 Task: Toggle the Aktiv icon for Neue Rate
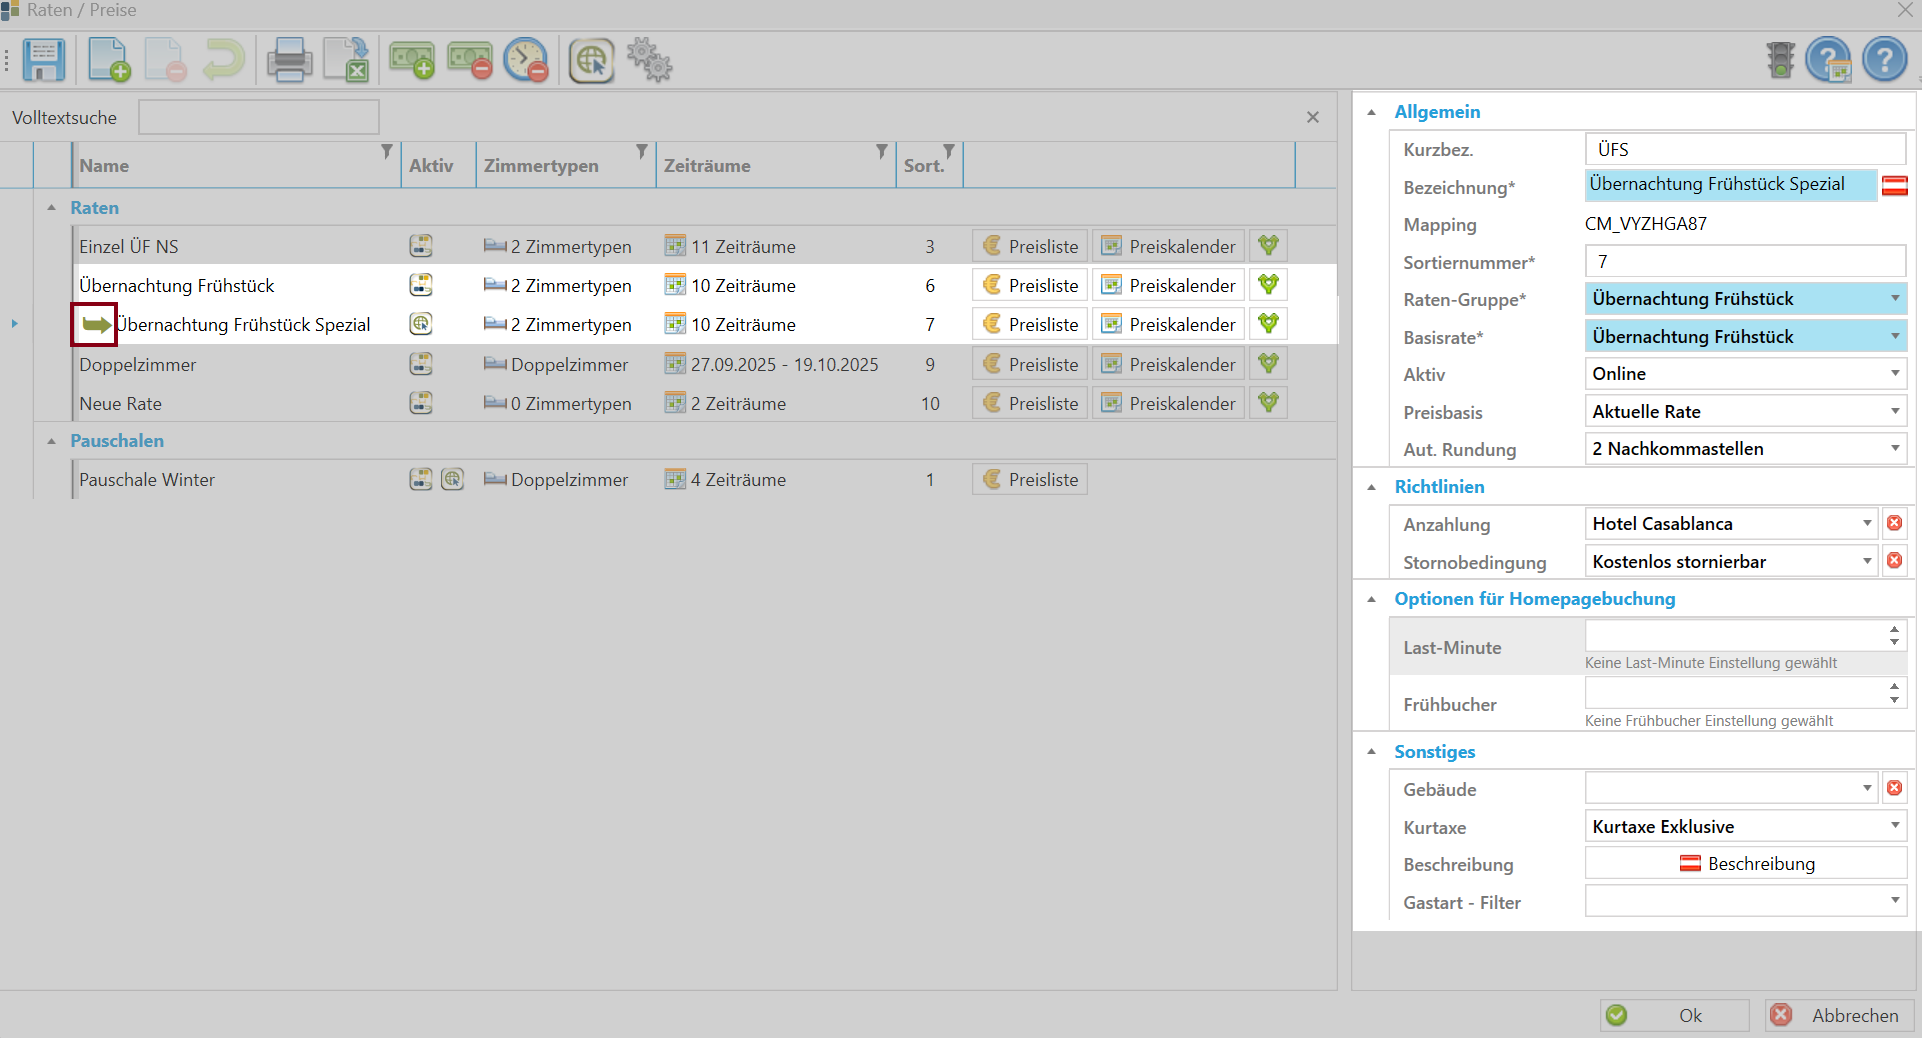coord(421,403)
